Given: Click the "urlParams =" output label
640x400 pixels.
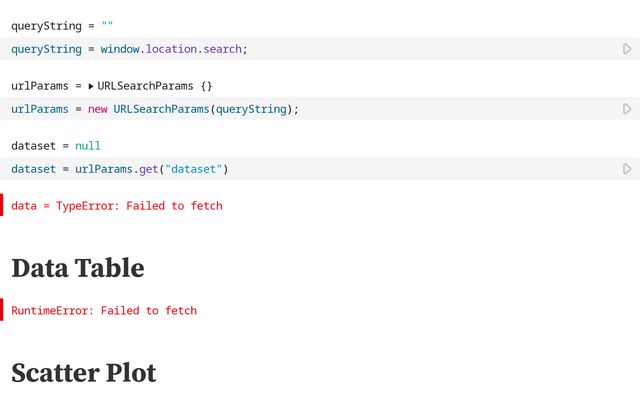Looking at the screenshot, I should coord(41,86).
